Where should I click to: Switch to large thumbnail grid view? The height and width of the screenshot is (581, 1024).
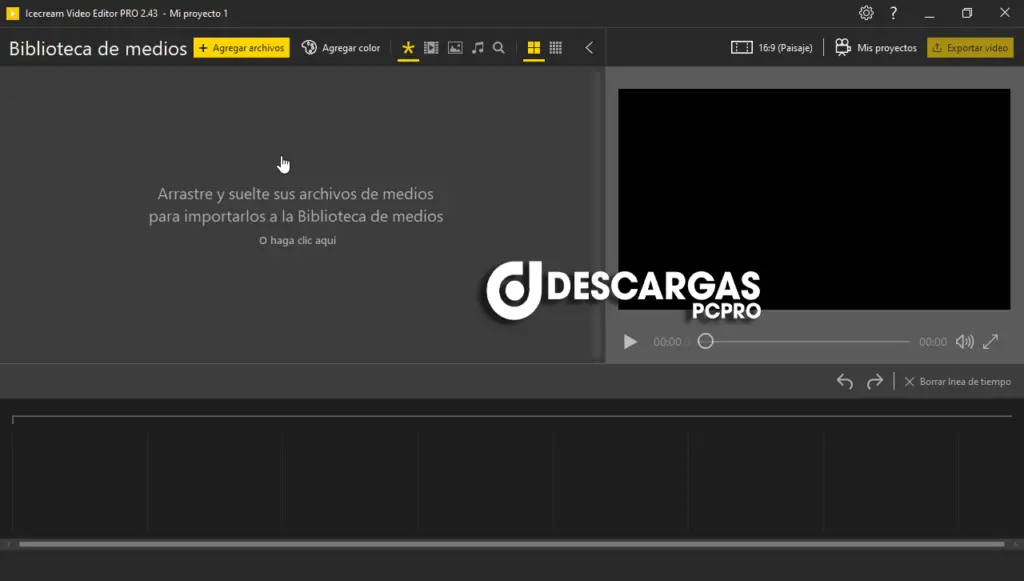(534, 48)
